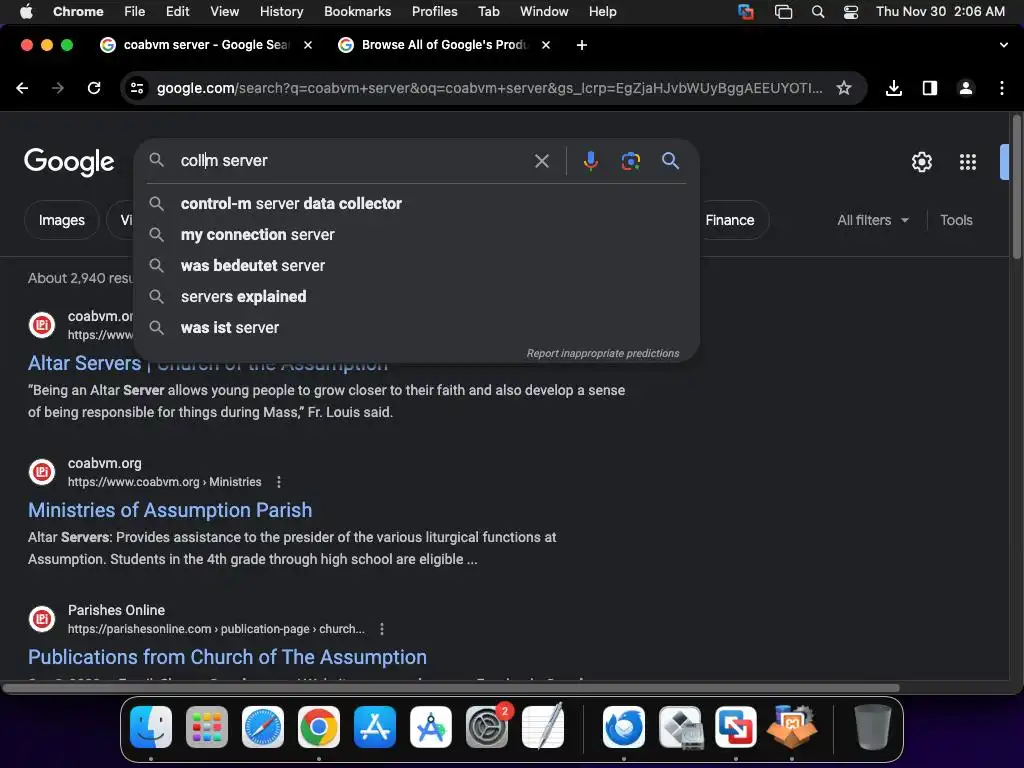The image size is (1024, 768).
Task: Go back to previous page
Action: click(x=22, y=88)
